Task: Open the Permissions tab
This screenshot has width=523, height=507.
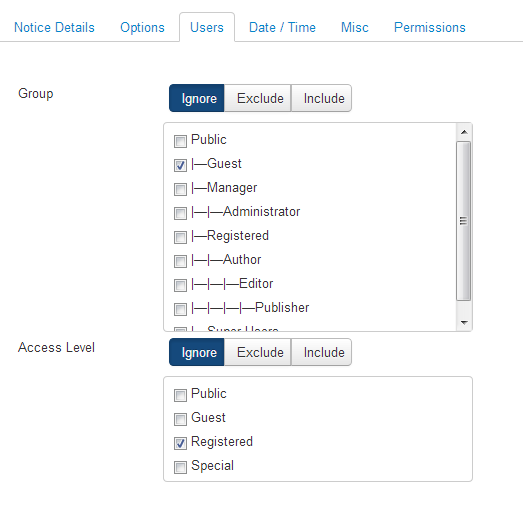Action: click(x=430, y=27)
